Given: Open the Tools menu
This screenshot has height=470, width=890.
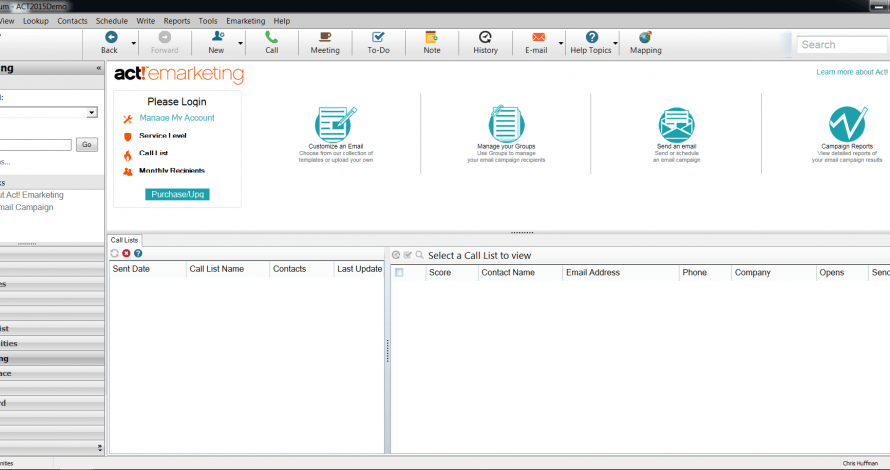Looking at the screenshot, I should coord(208,21).
